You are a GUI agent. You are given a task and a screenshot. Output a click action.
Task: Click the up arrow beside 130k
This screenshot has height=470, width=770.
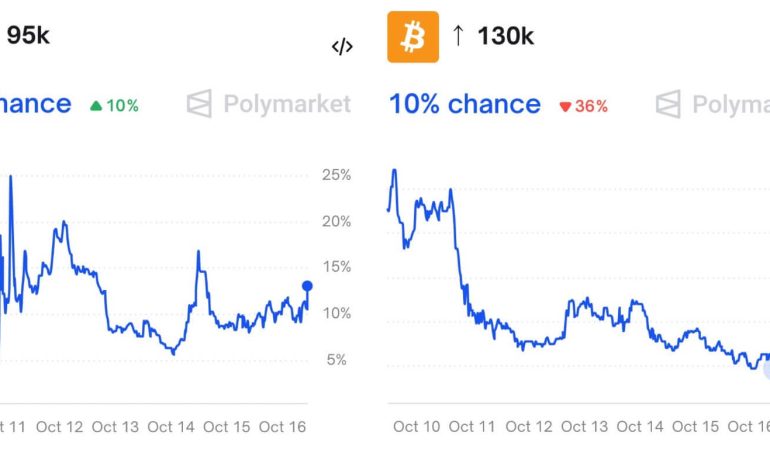coord(458,37)
